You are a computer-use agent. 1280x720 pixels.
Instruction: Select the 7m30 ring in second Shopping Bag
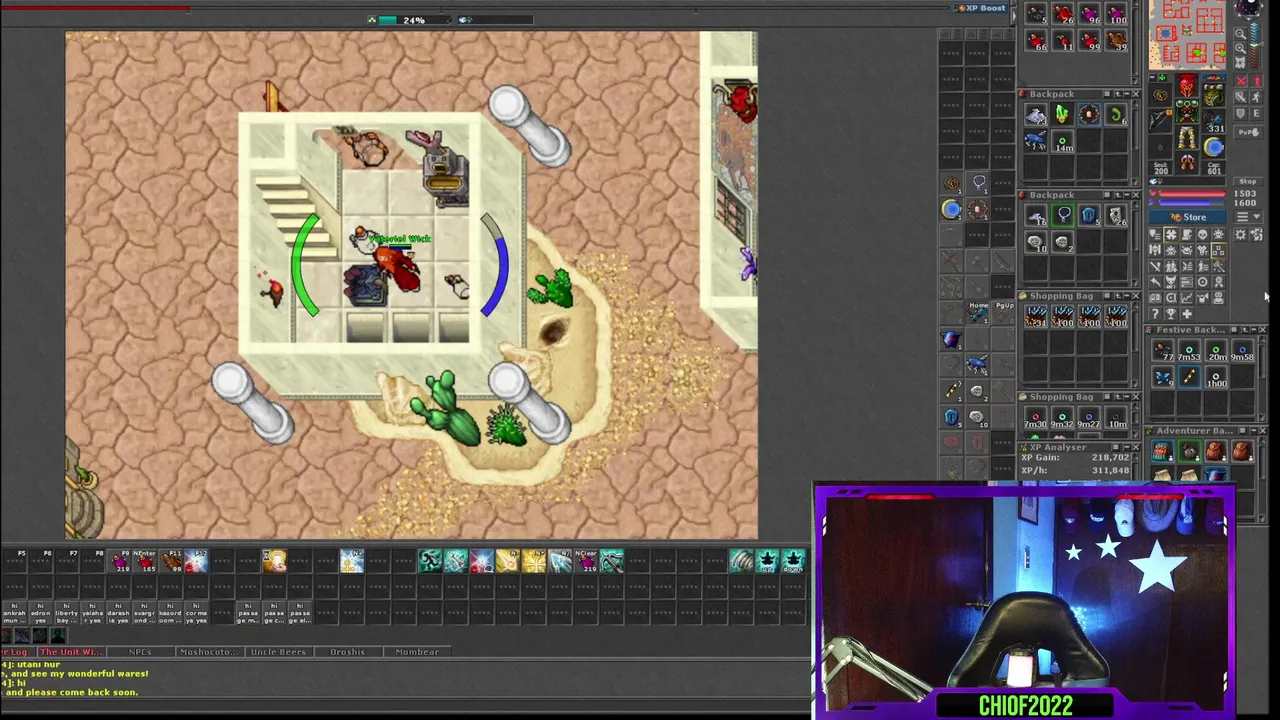(1036, 417)
